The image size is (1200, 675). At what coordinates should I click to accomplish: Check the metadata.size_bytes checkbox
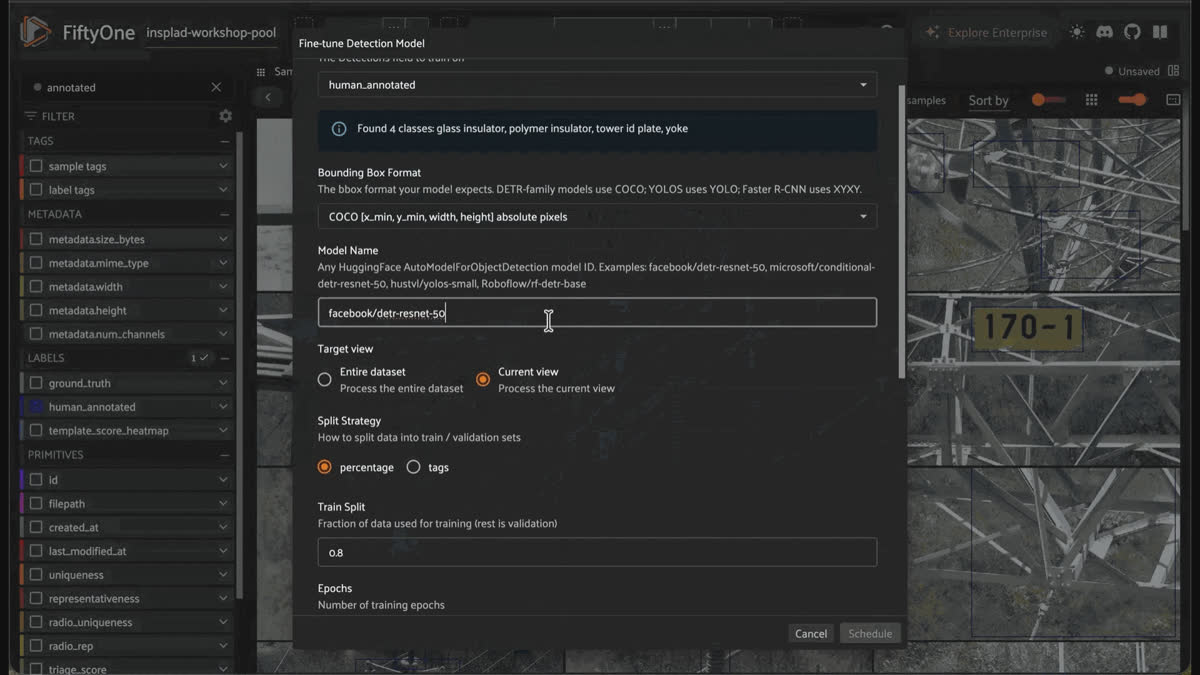(36, 239)
